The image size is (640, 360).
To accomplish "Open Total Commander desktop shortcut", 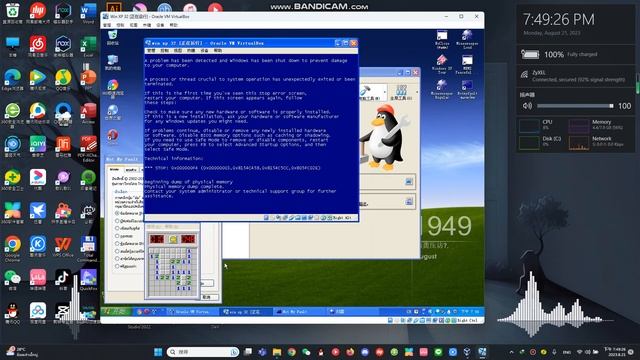I will [x=88, y=248].
